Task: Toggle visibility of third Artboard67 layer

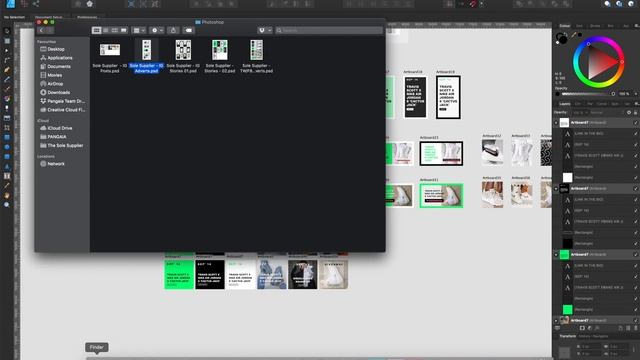Action: pos(636,254)
